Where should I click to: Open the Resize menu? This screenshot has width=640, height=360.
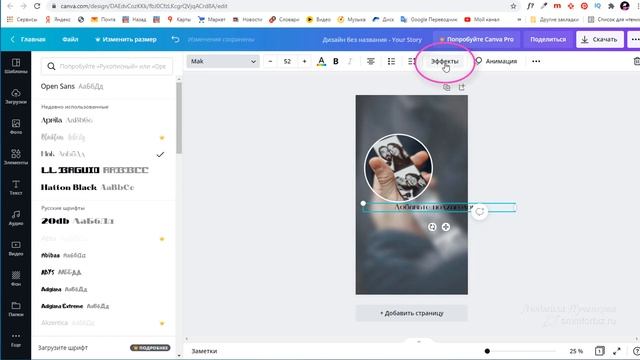point(126,39)
